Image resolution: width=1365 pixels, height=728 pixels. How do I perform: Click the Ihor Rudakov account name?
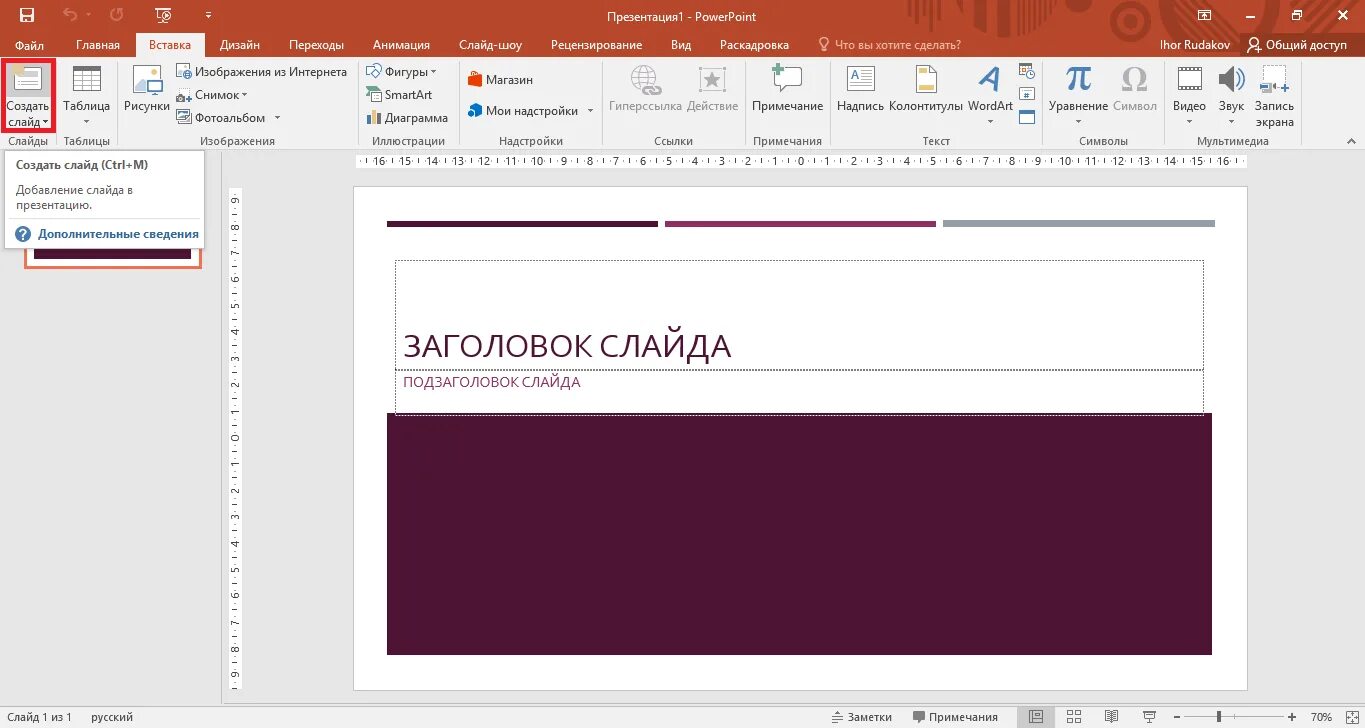click(1195, 45)
